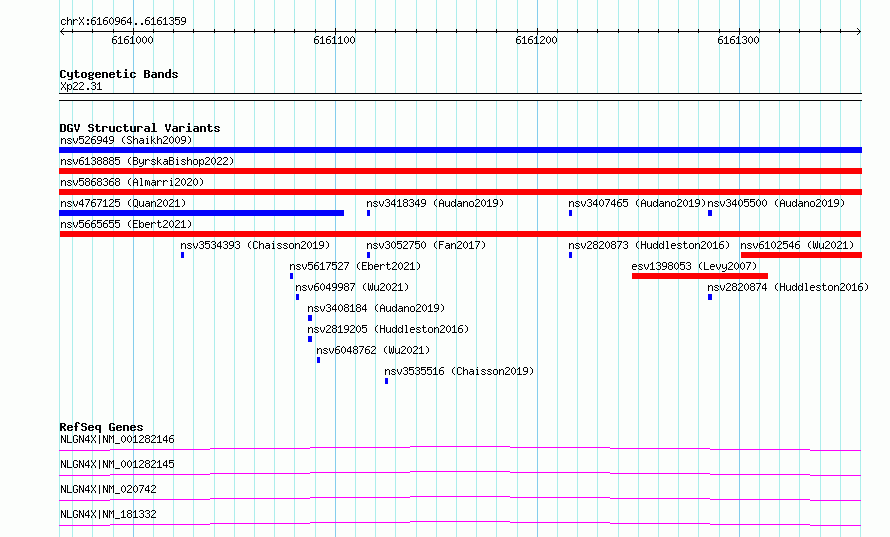The width and height of the screenshot is (890, 537).
Task: Select the nsv6138885 (ByrskaBishop2022) red bar
Action: tap(460, 171)
